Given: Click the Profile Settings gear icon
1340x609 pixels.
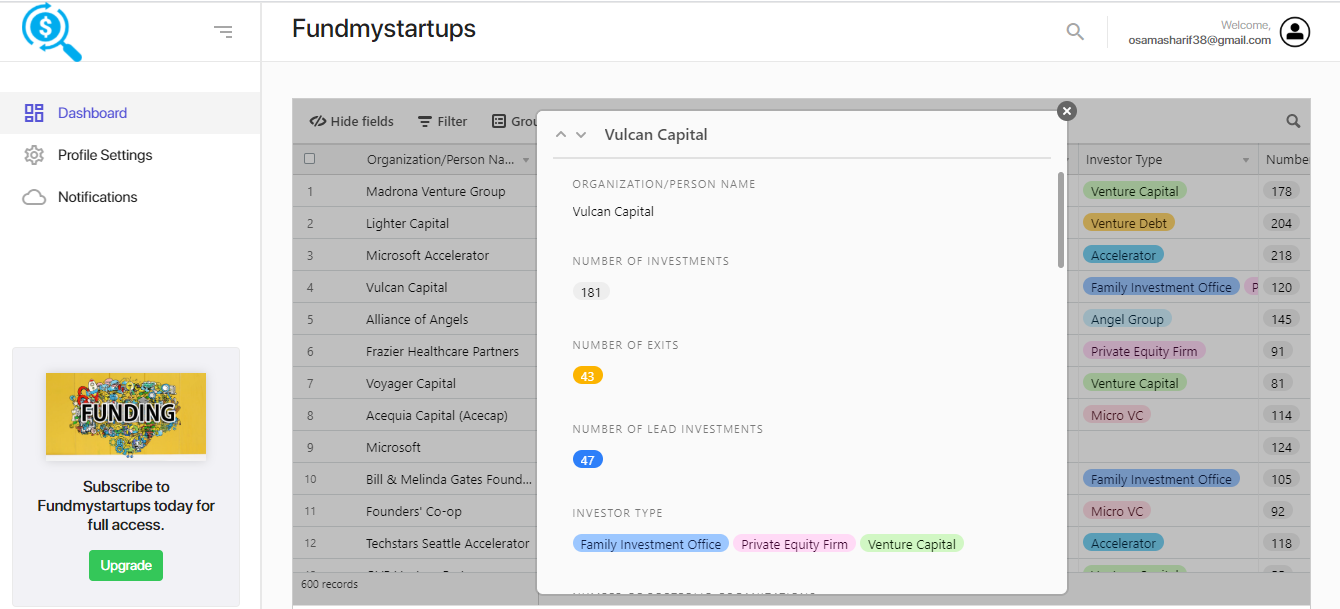Looking at the screenshot, I should [34, 155].
